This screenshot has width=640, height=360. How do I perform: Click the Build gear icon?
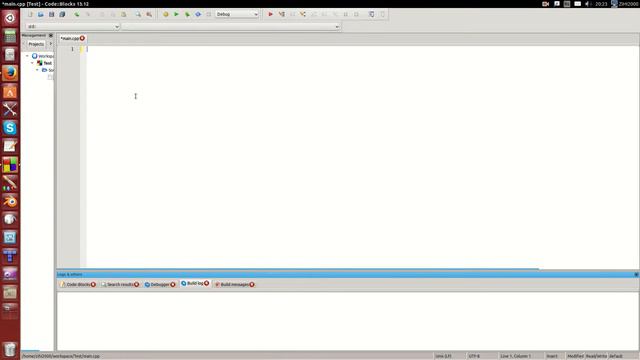pos(166,14)
